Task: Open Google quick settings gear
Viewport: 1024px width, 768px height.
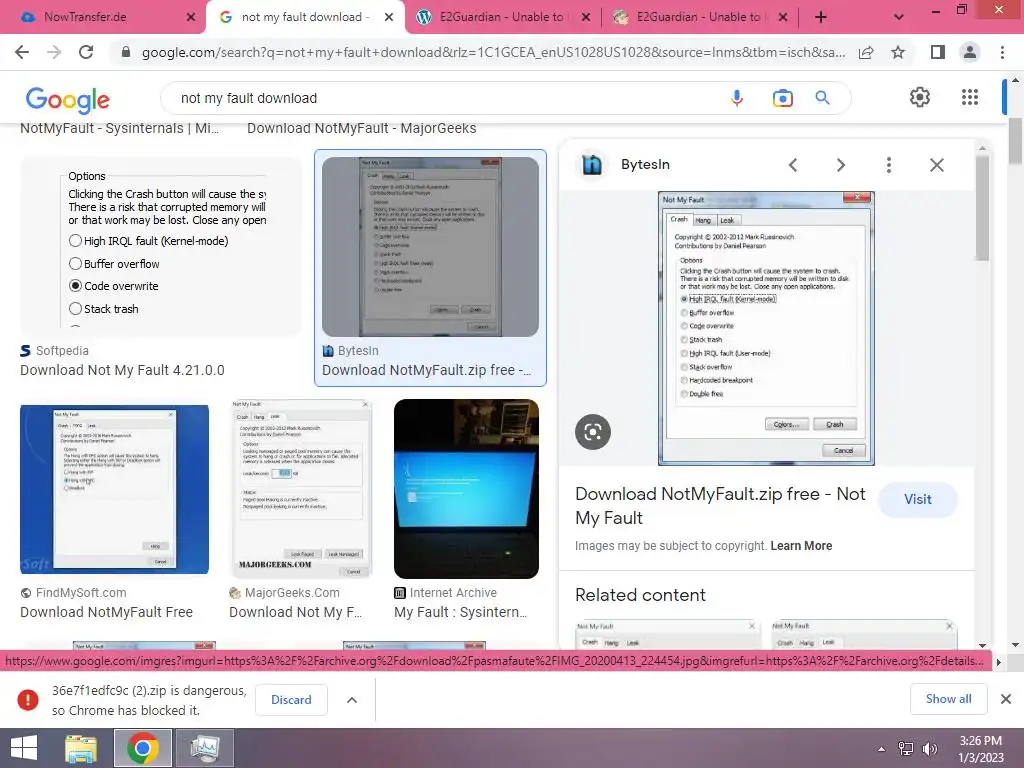Action: [x=920, y=97]
